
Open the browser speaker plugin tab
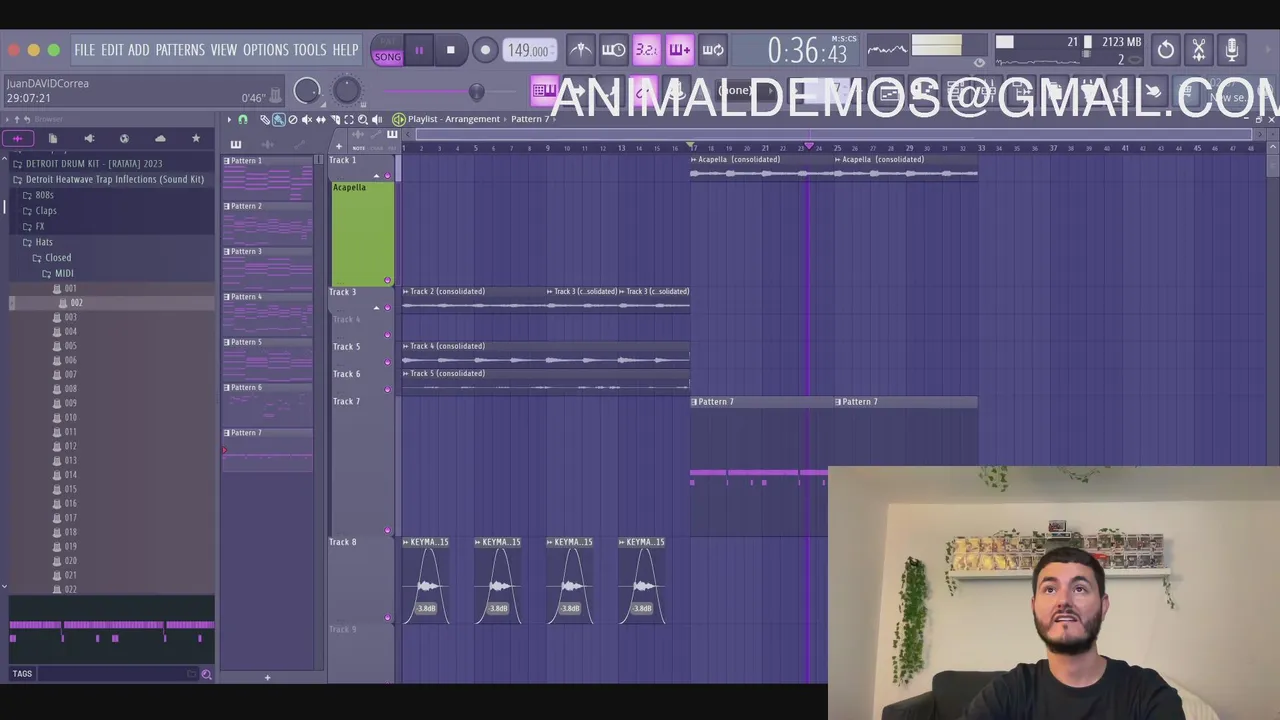[x=89, y=138]
